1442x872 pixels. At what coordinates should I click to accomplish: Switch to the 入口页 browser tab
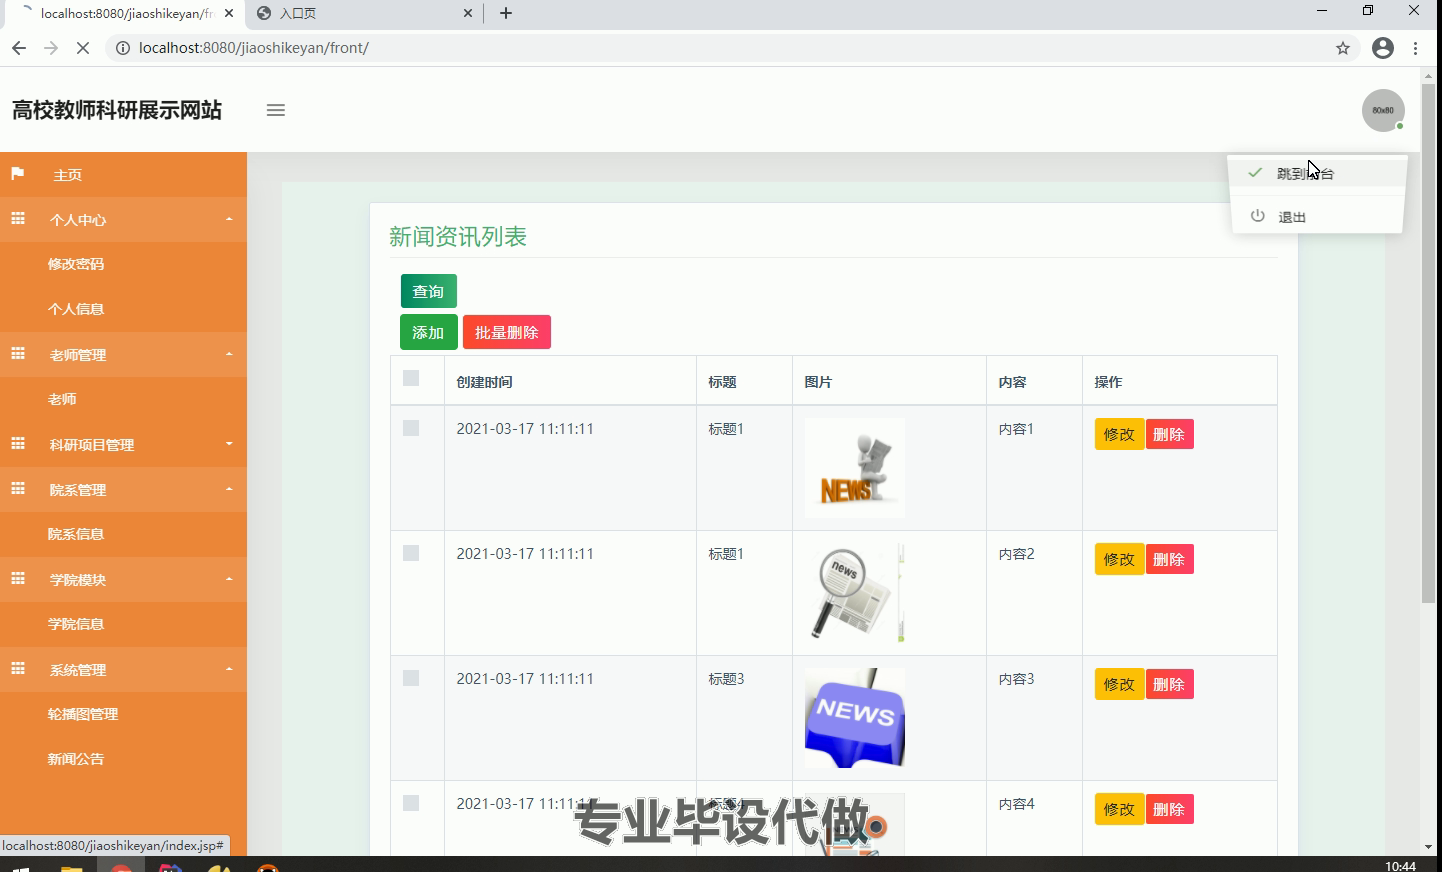pos(364,13)
